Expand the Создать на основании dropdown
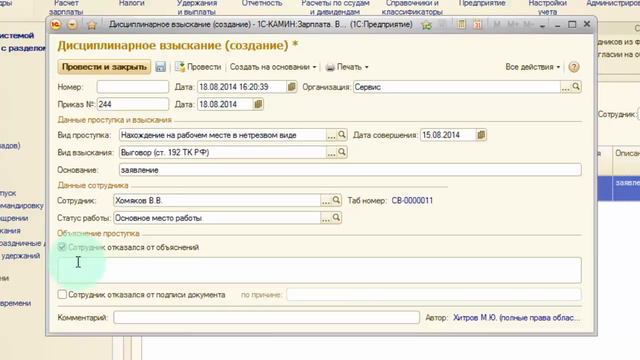This screenshot has width=640, height=360. click(x=273, y=67)
